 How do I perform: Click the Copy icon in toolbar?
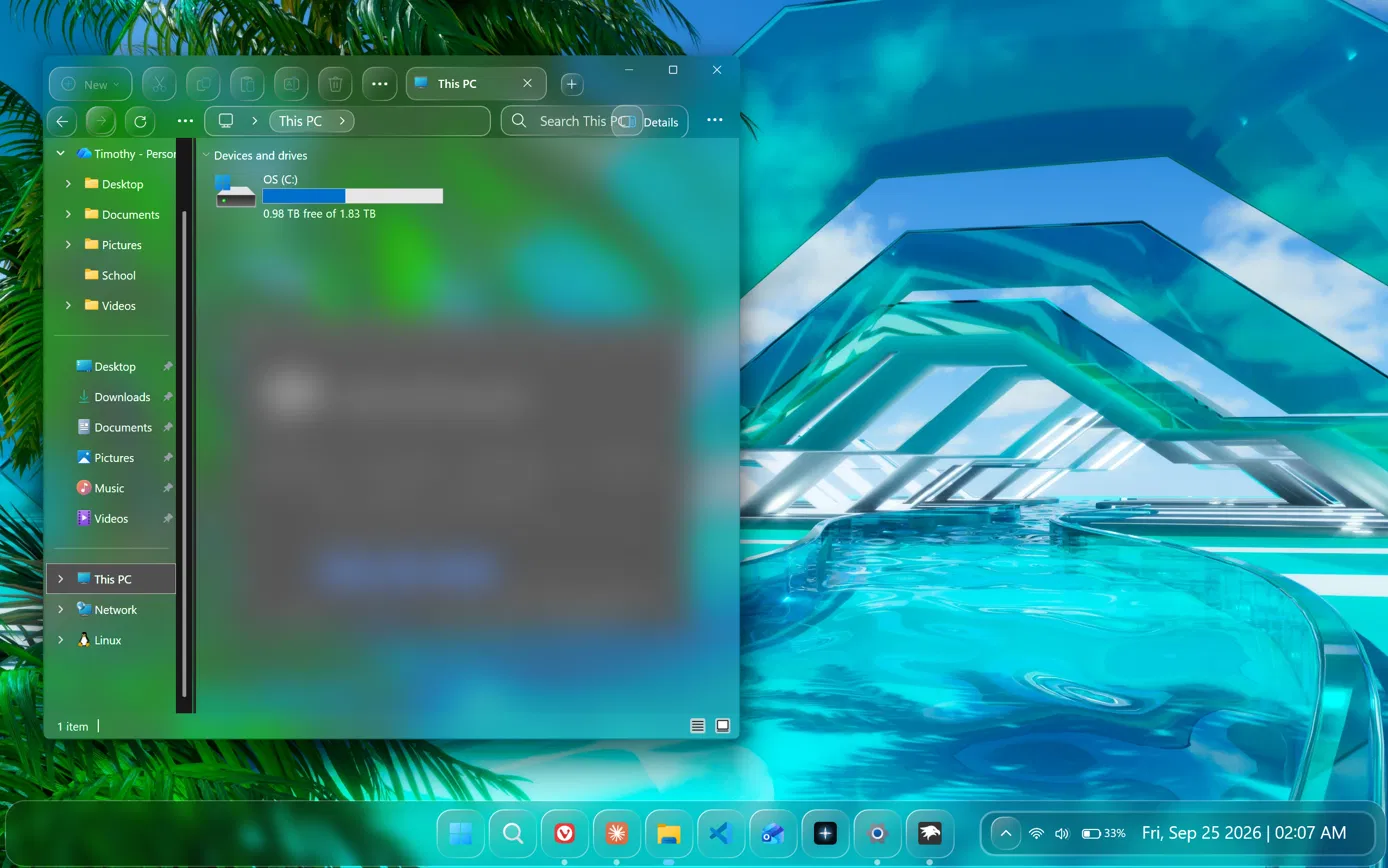204,84
